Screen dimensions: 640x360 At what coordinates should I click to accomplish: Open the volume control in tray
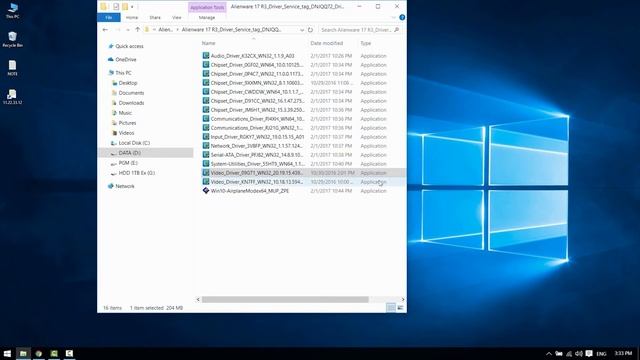[x=578, y=353]
